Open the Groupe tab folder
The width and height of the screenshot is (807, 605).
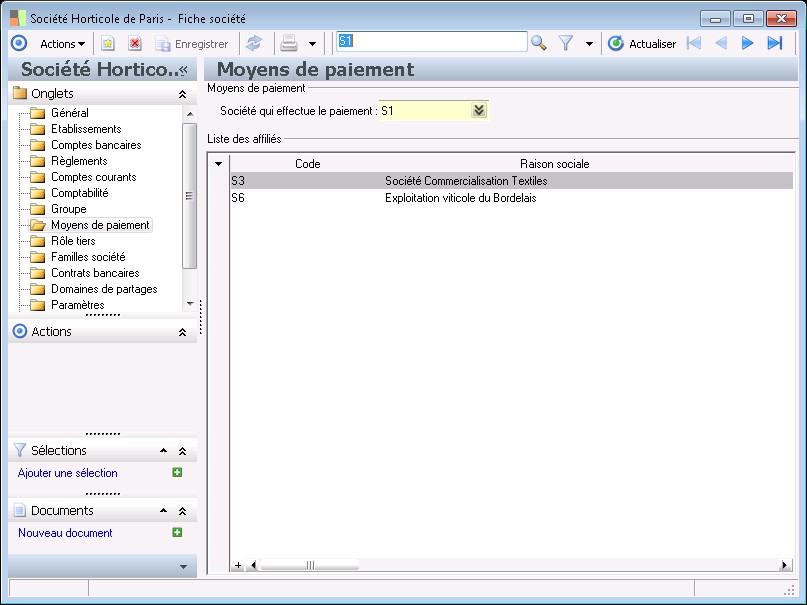68,208
